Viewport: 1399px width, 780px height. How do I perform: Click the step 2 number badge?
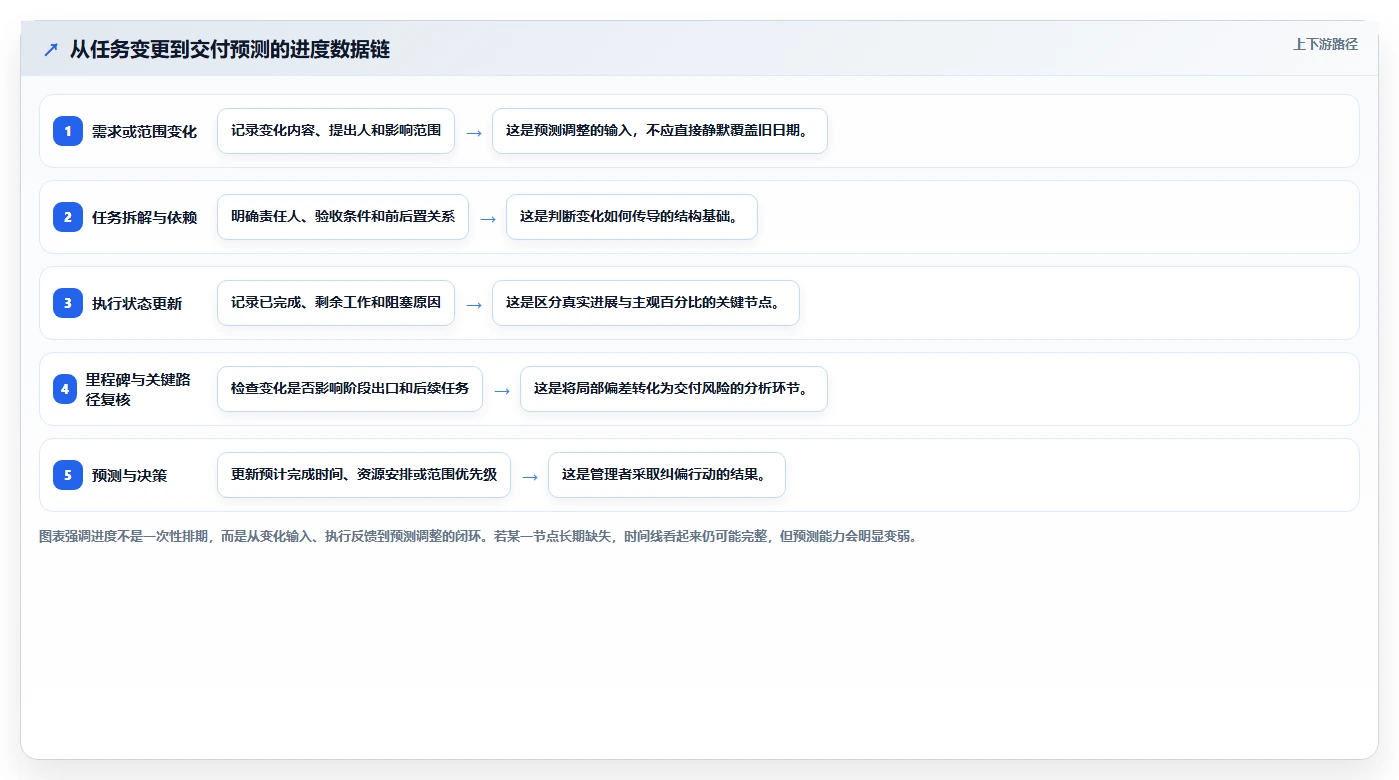68,217
